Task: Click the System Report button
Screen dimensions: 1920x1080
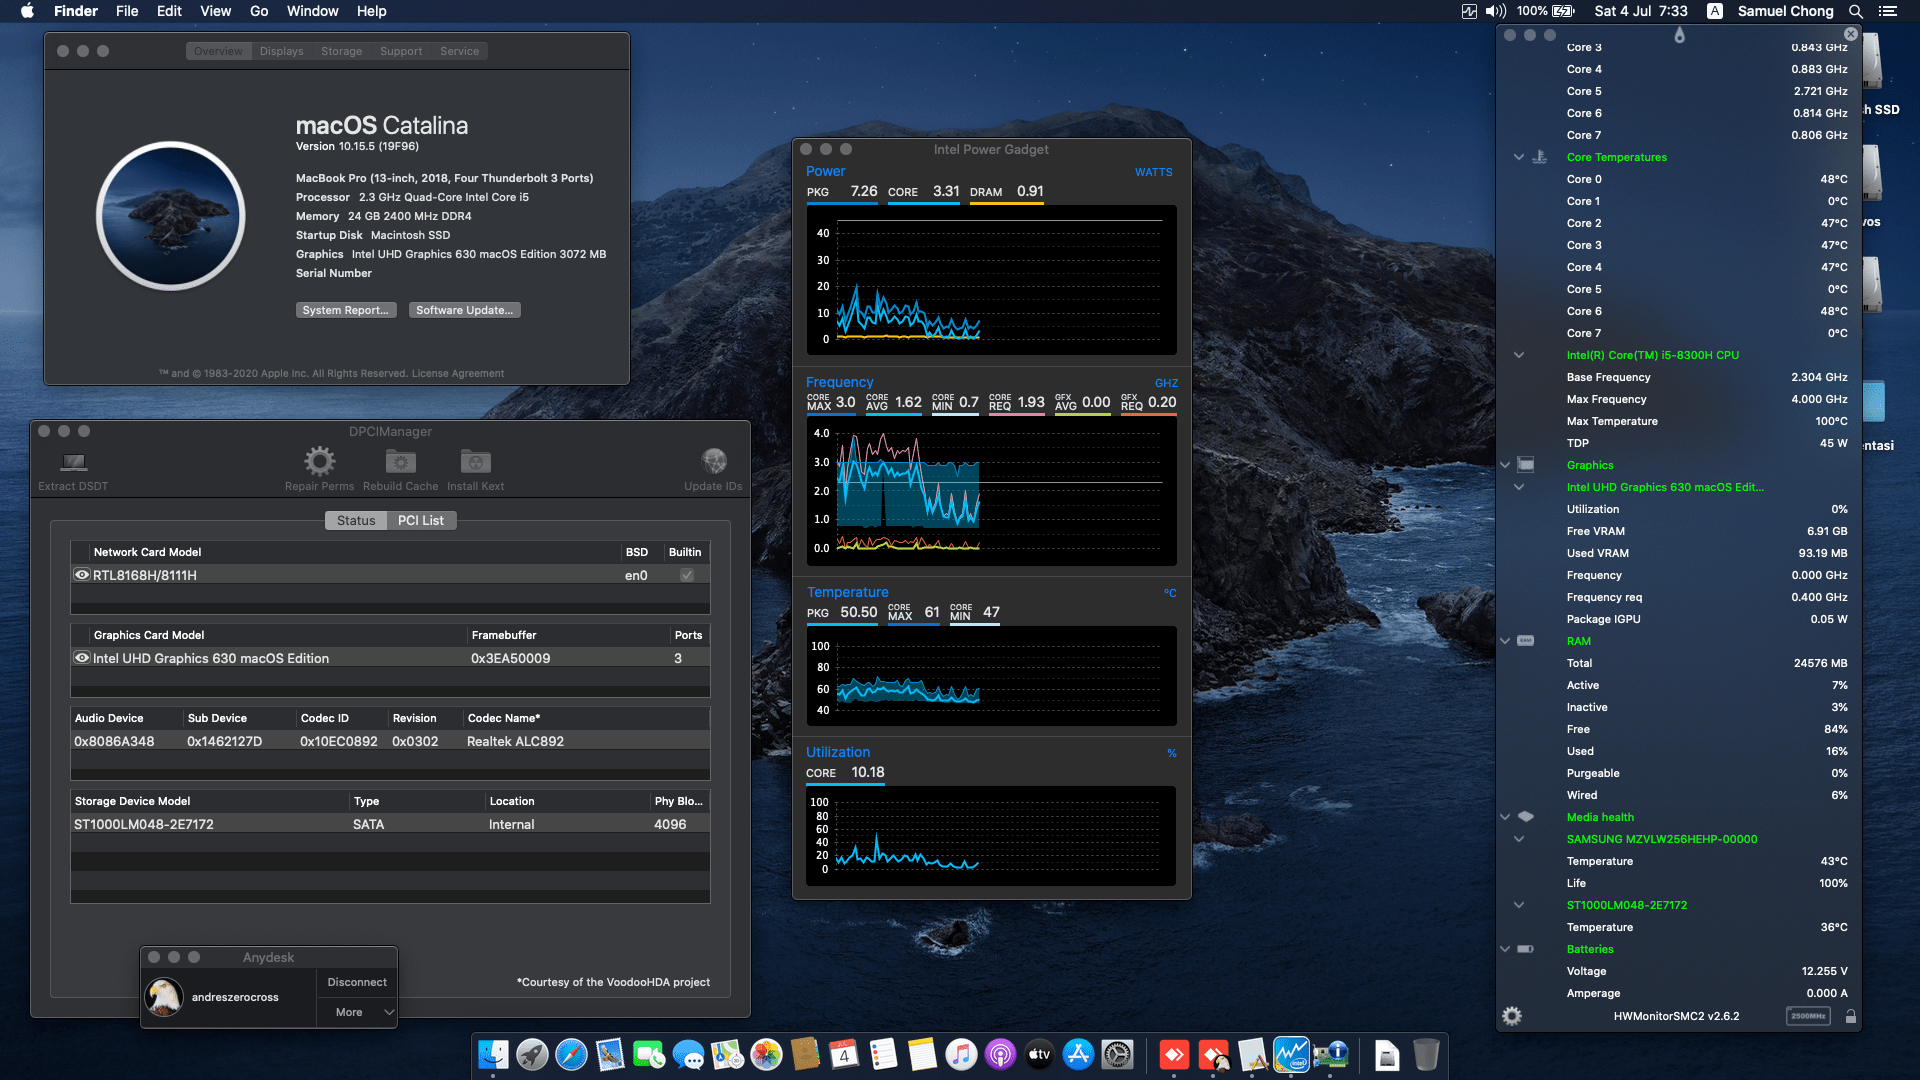Action: click(346, 309)
